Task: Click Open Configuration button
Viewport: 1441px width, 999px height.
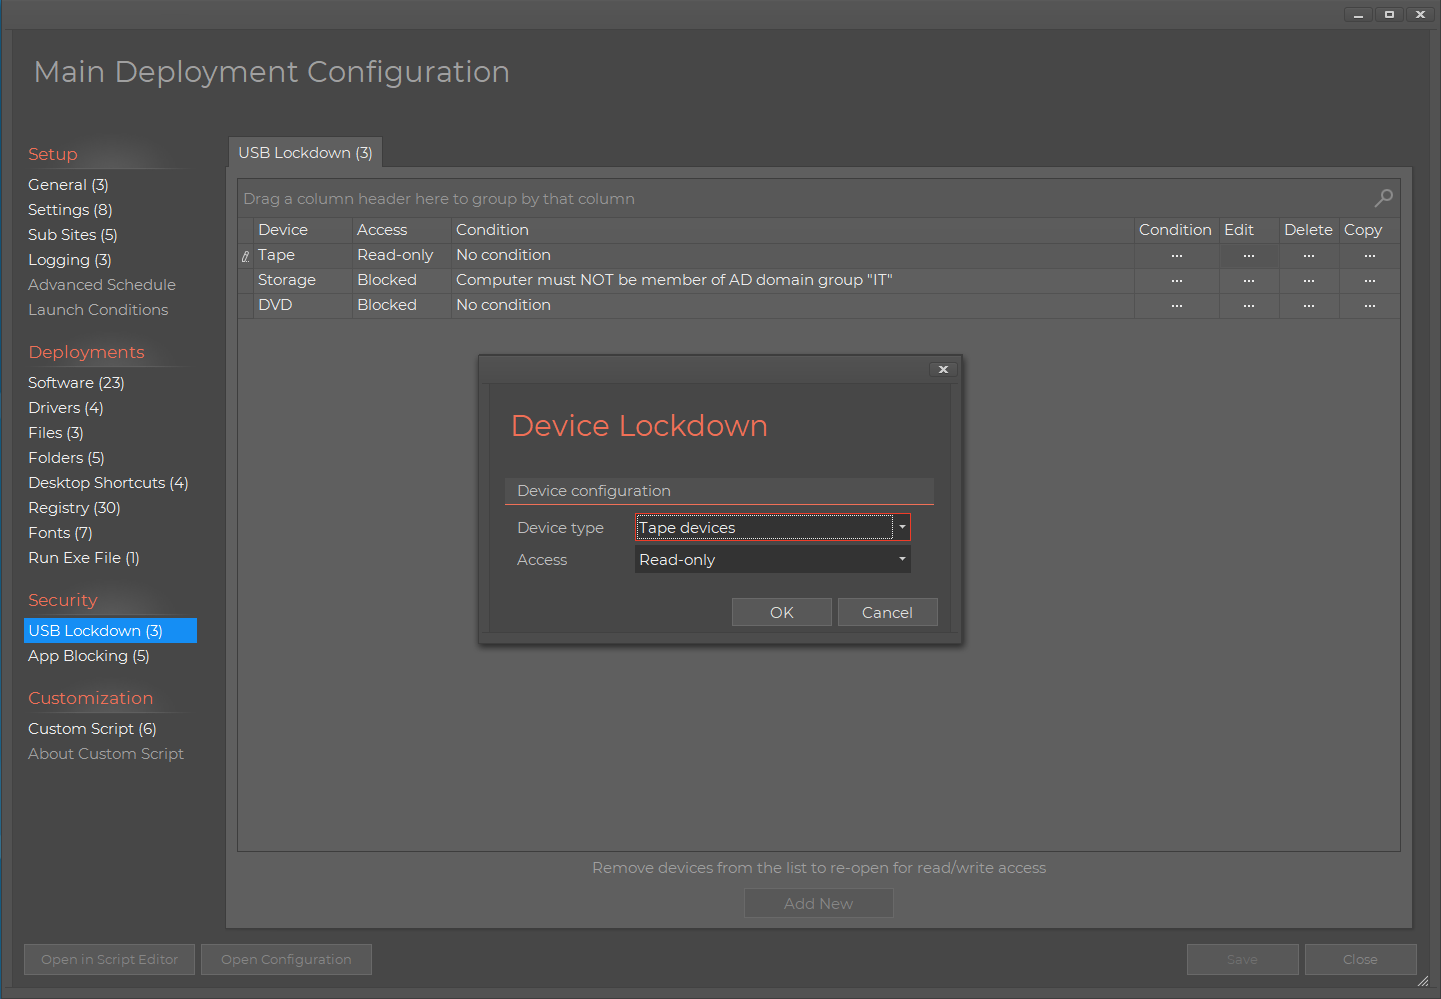Action: (x=286, y=959)
